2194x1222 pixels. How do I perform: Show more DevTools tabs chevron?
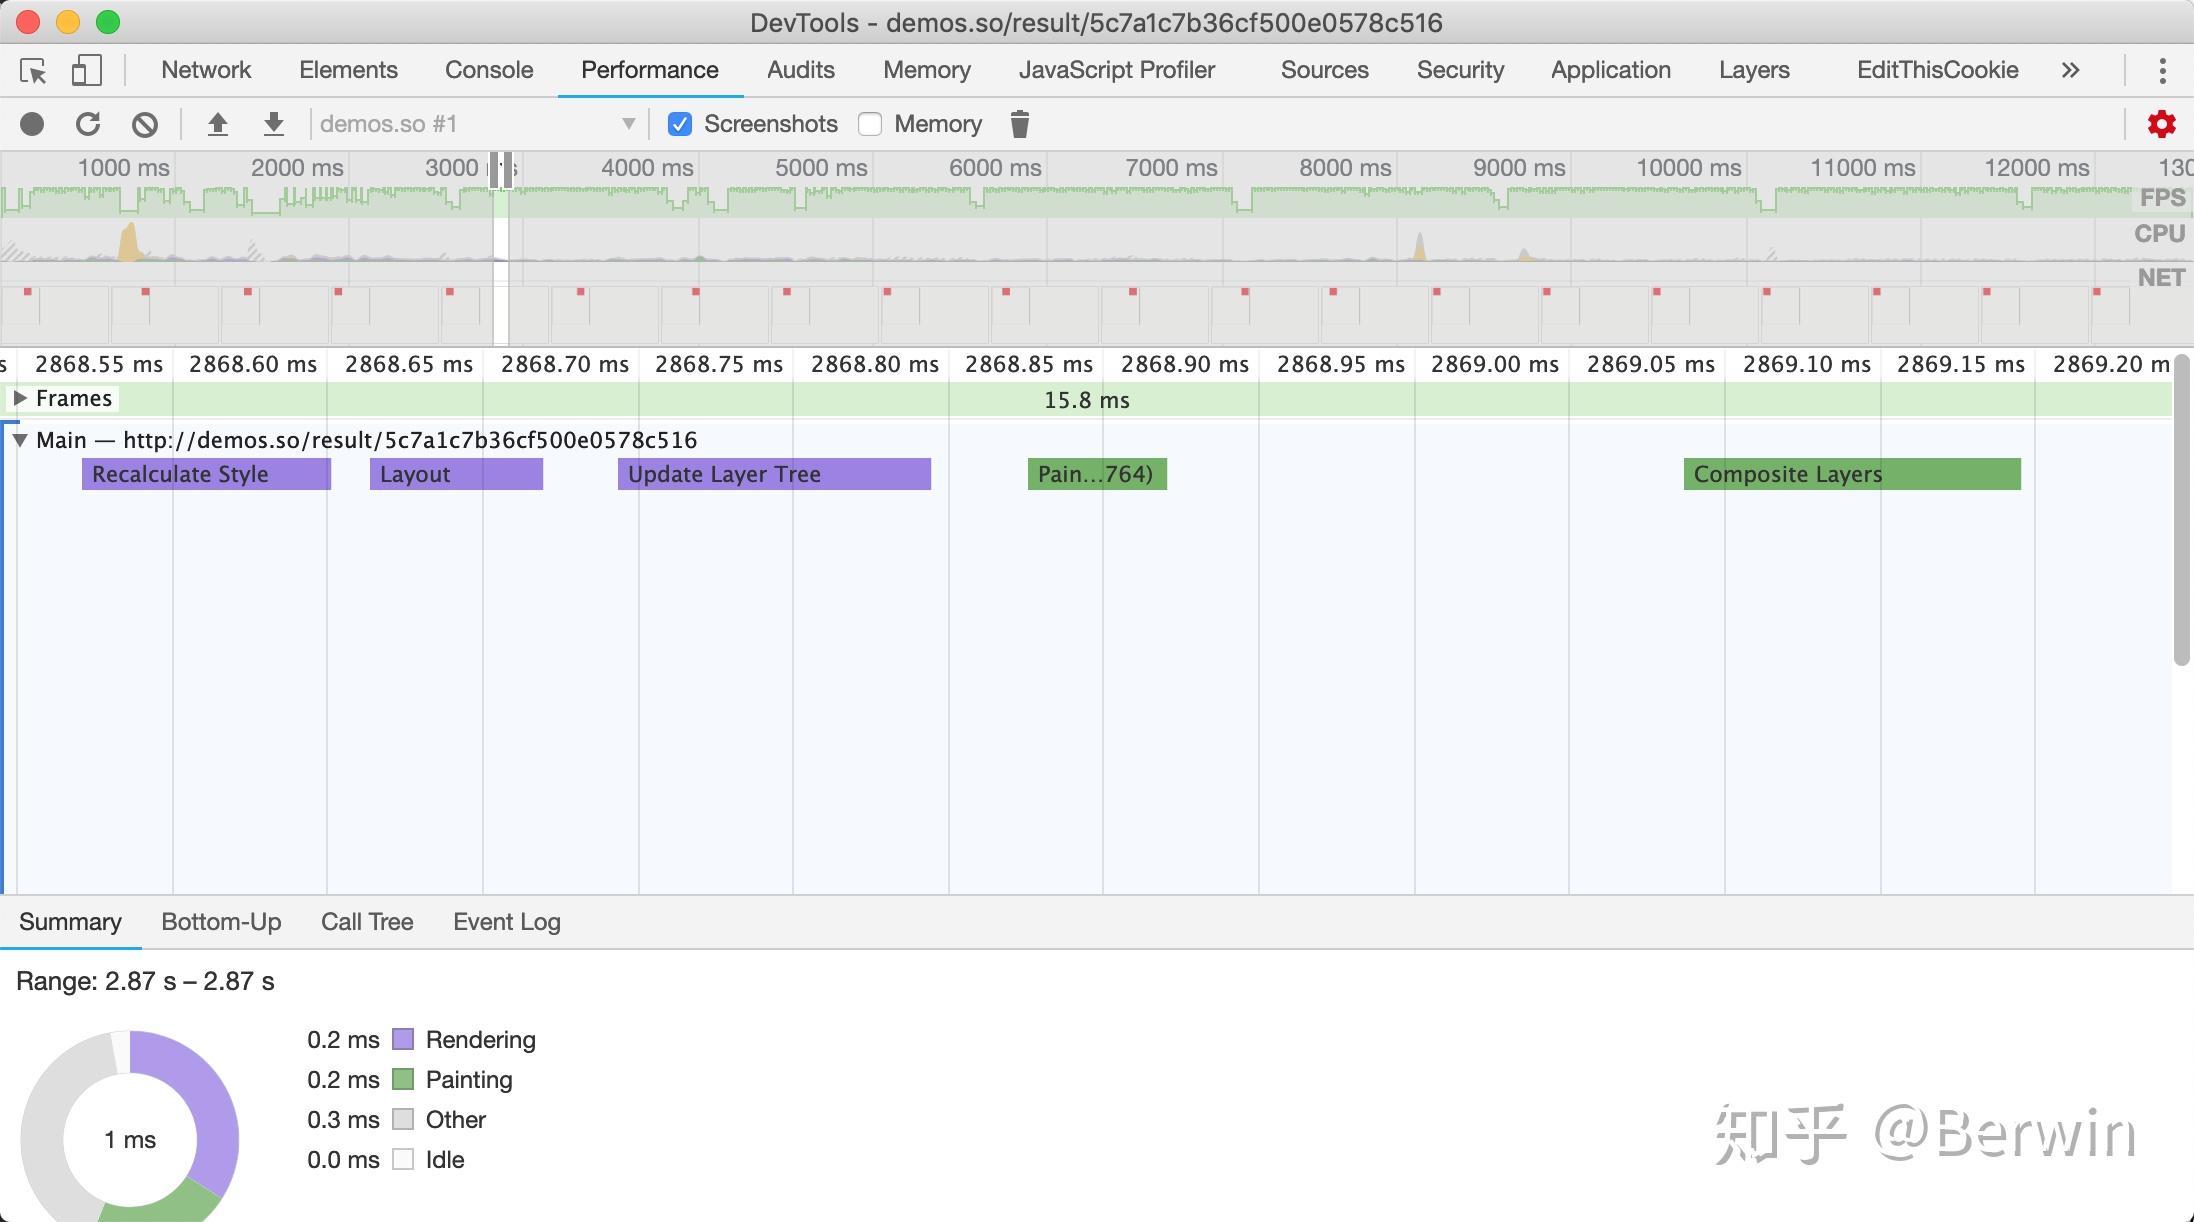tap(2070, 70)
